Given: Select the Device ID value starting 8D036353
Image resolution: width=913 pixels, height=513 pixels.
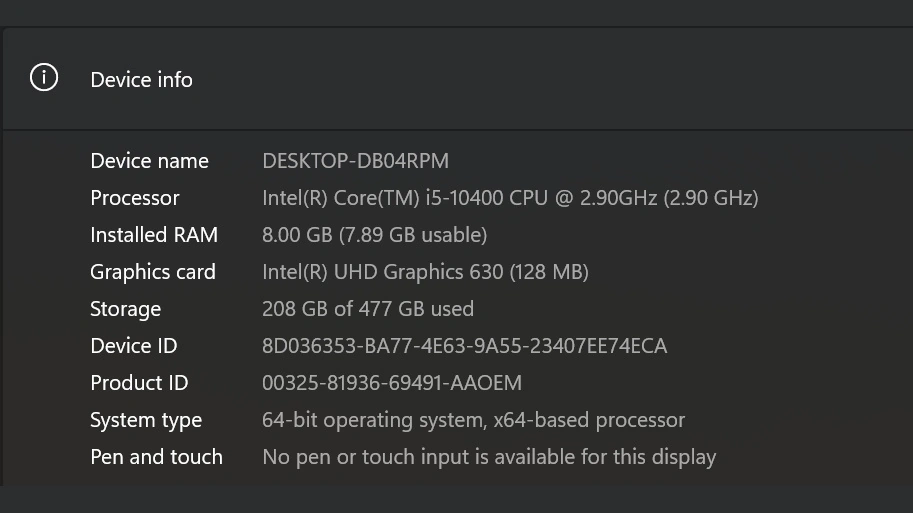Looking at the screenshot, I should [464, 346].
